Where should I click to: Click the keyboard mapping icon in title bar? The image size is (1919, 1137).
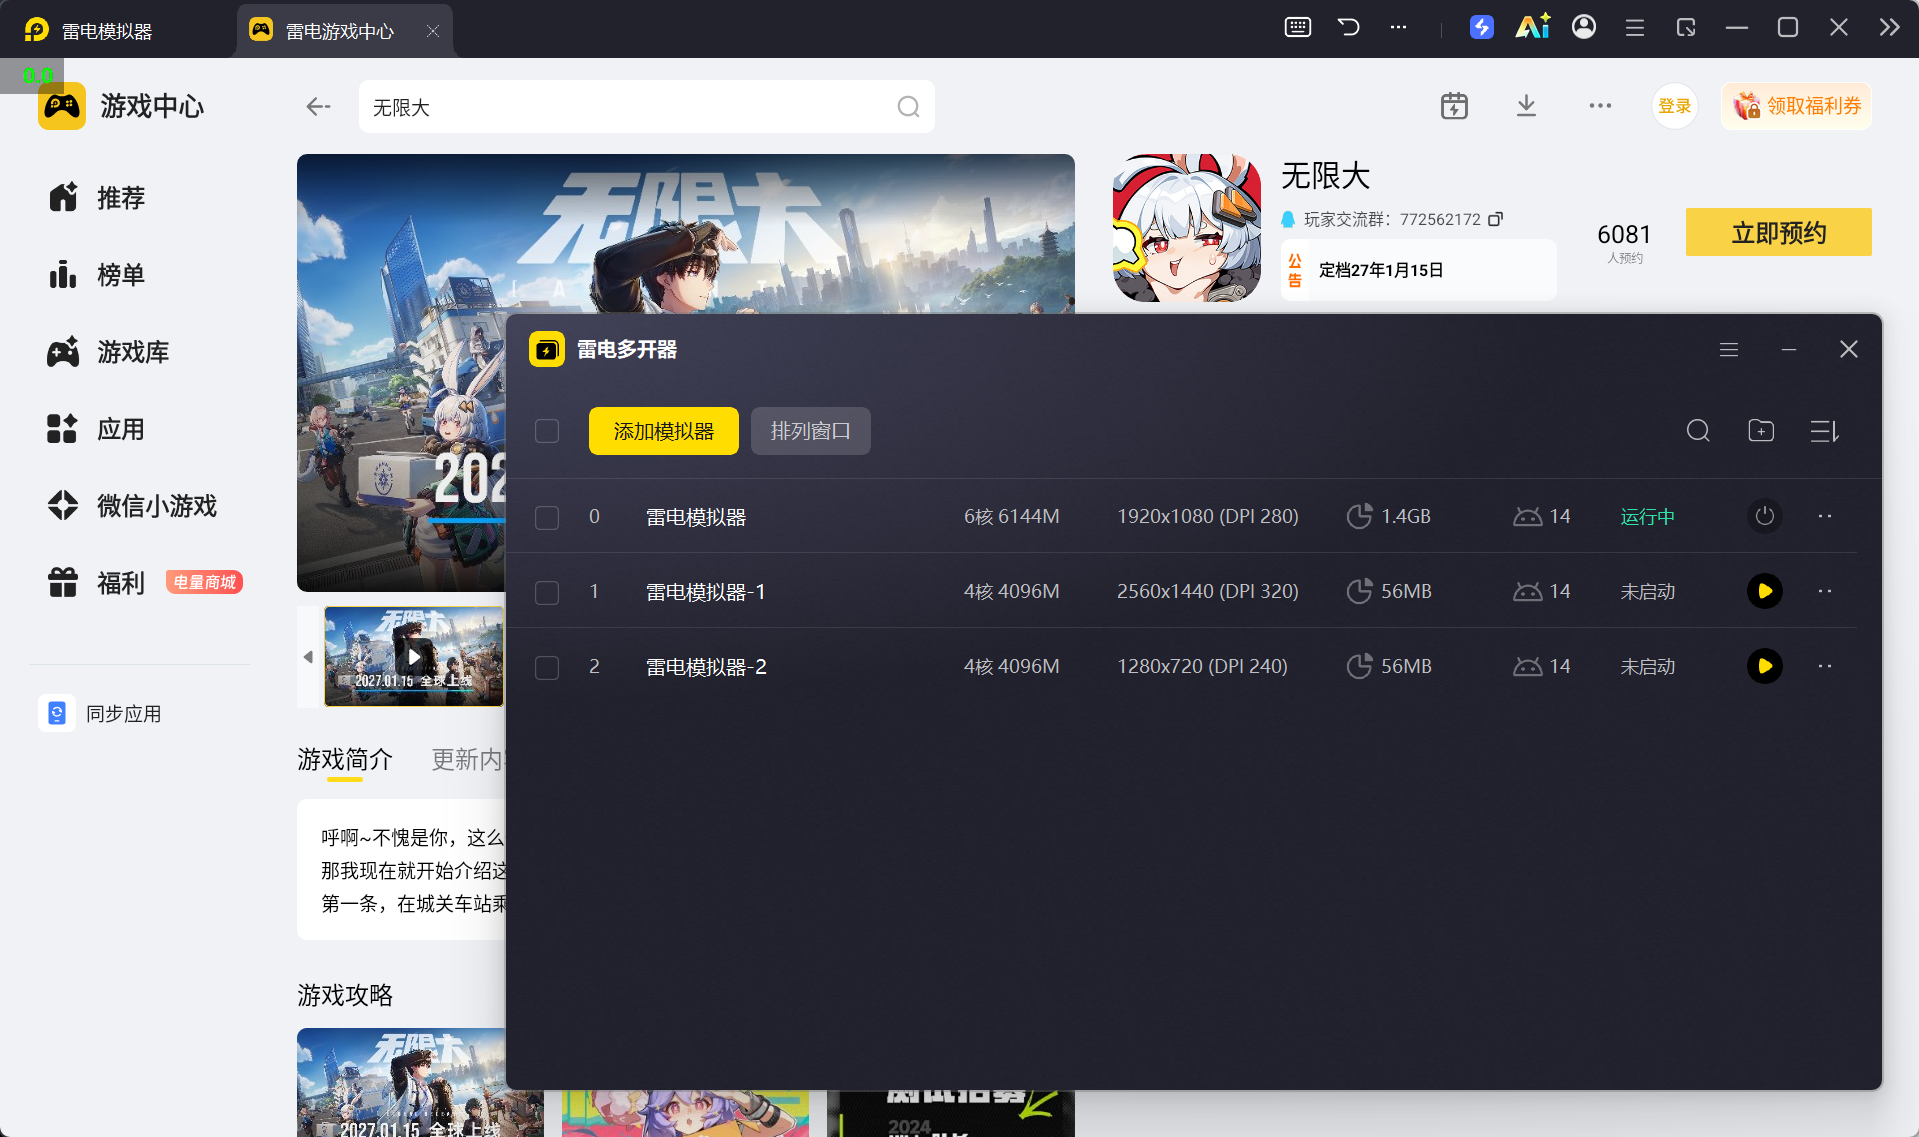point(1298,27)
